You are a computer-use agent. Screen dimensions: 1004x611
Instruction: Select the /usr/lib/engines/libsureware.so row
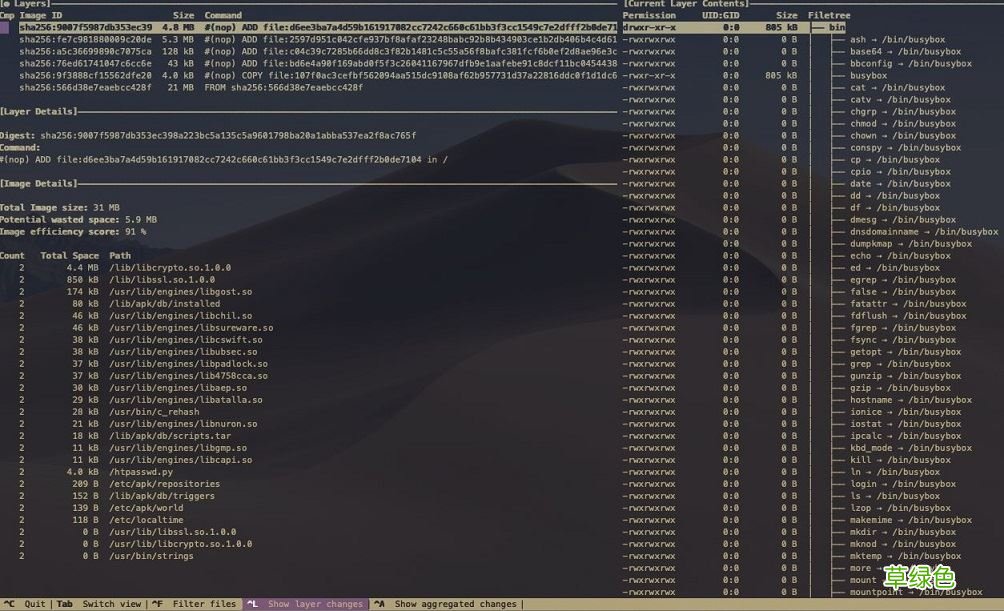(145, 328)
